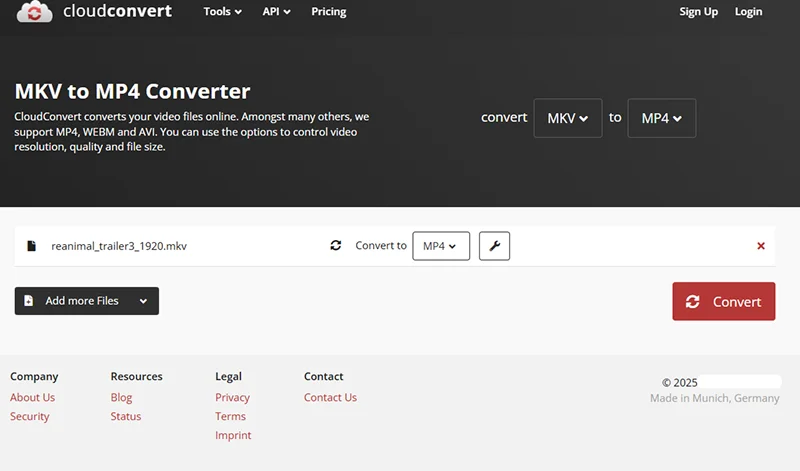Click Sign Up in the header
The image size is (800, 471).
point(698,11)
